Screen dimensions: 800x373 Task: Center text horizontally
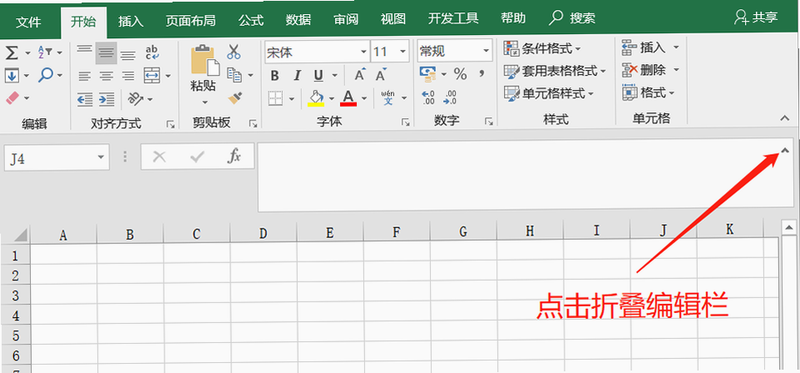(106, 76)
